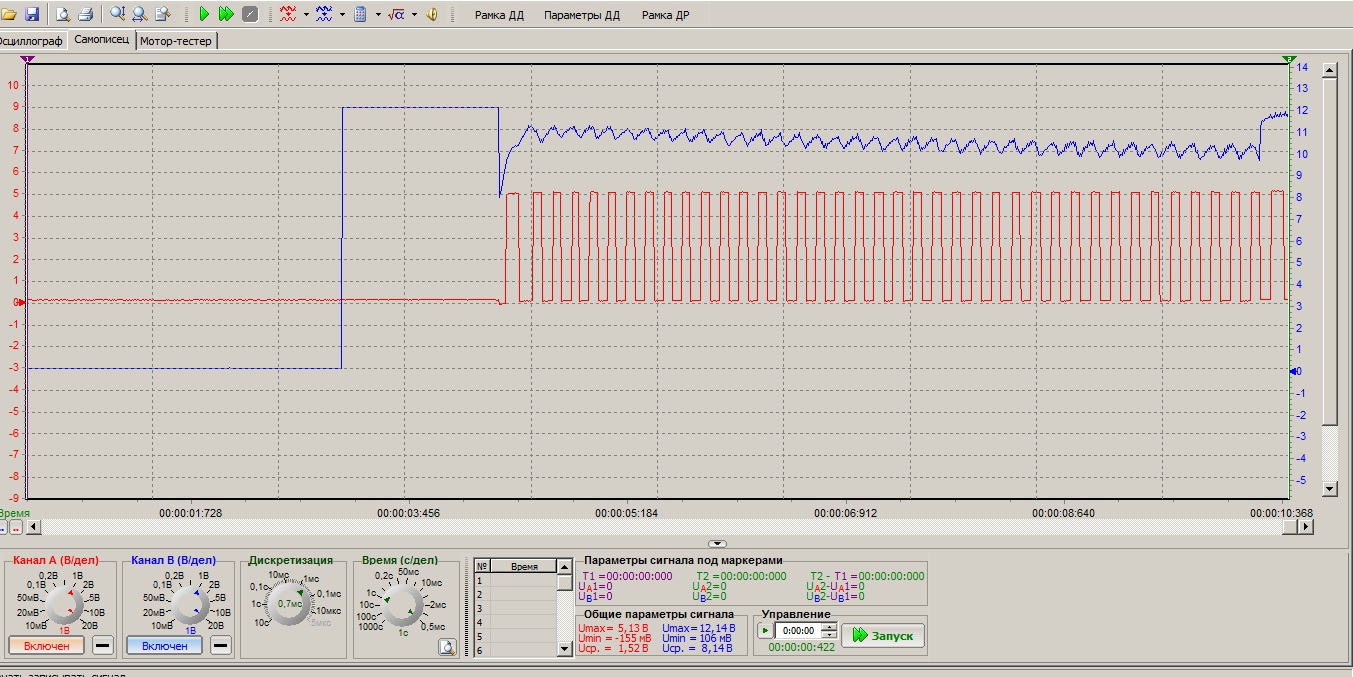1353x677 pixels.
Task: Click the Запуск button
Action: click(883, 635)
